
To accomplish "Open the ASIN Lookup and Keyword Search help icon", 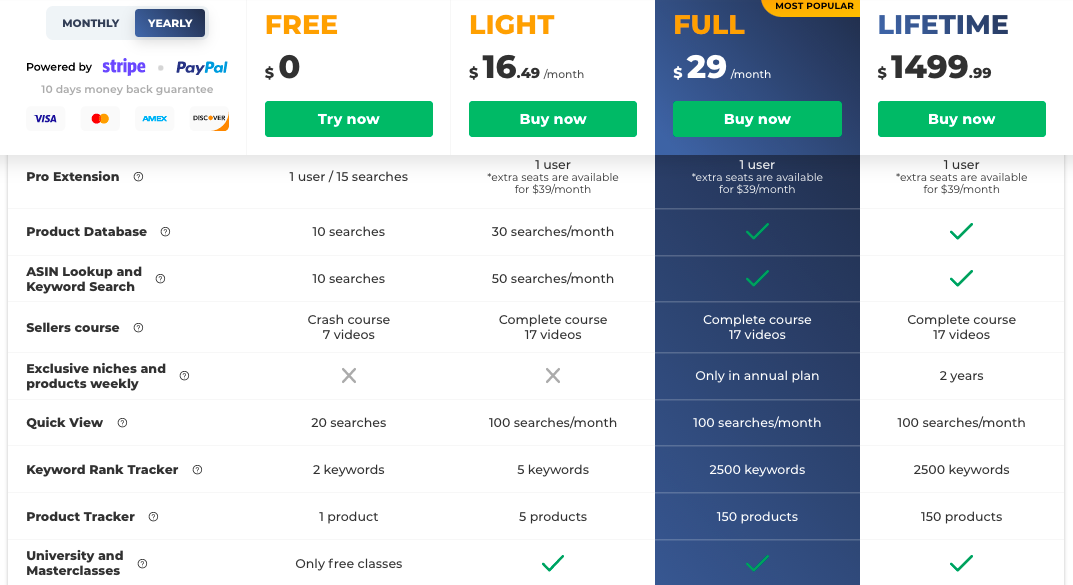I will tap(160, 279).
